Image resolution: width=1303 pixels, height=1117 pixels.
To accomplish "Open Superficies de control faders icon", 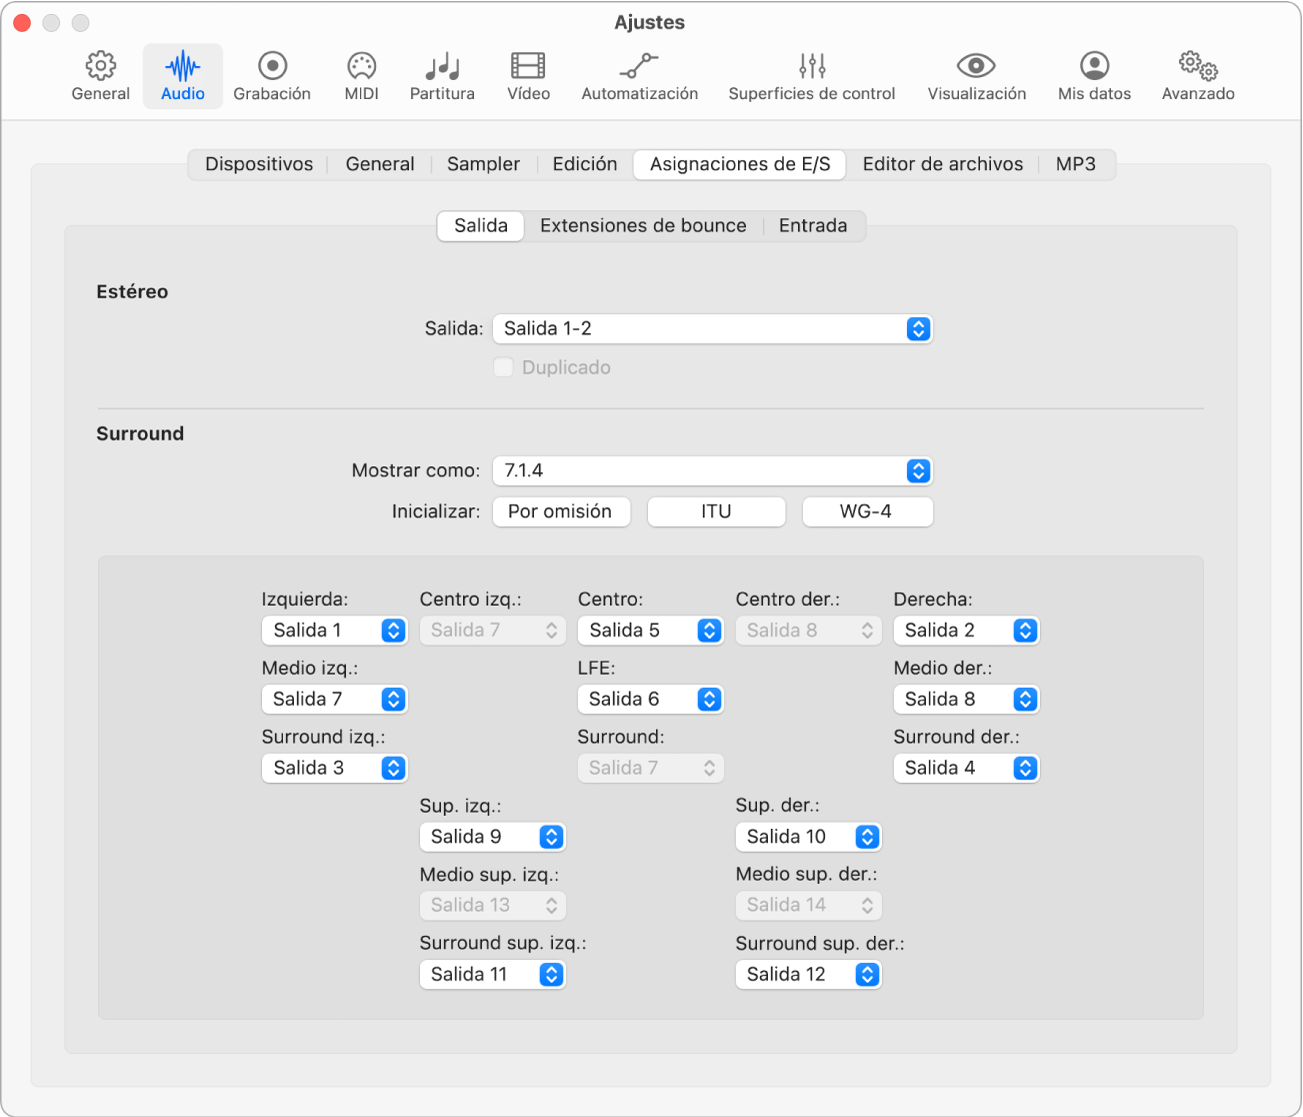I will click(x=812, y=66).
